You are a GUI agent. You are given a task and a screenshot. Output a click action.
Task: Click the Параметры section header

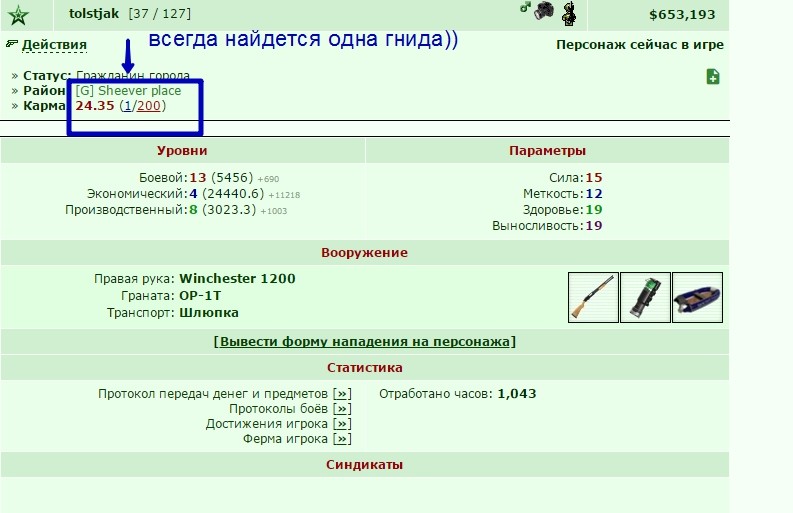[x=547, y=151]
